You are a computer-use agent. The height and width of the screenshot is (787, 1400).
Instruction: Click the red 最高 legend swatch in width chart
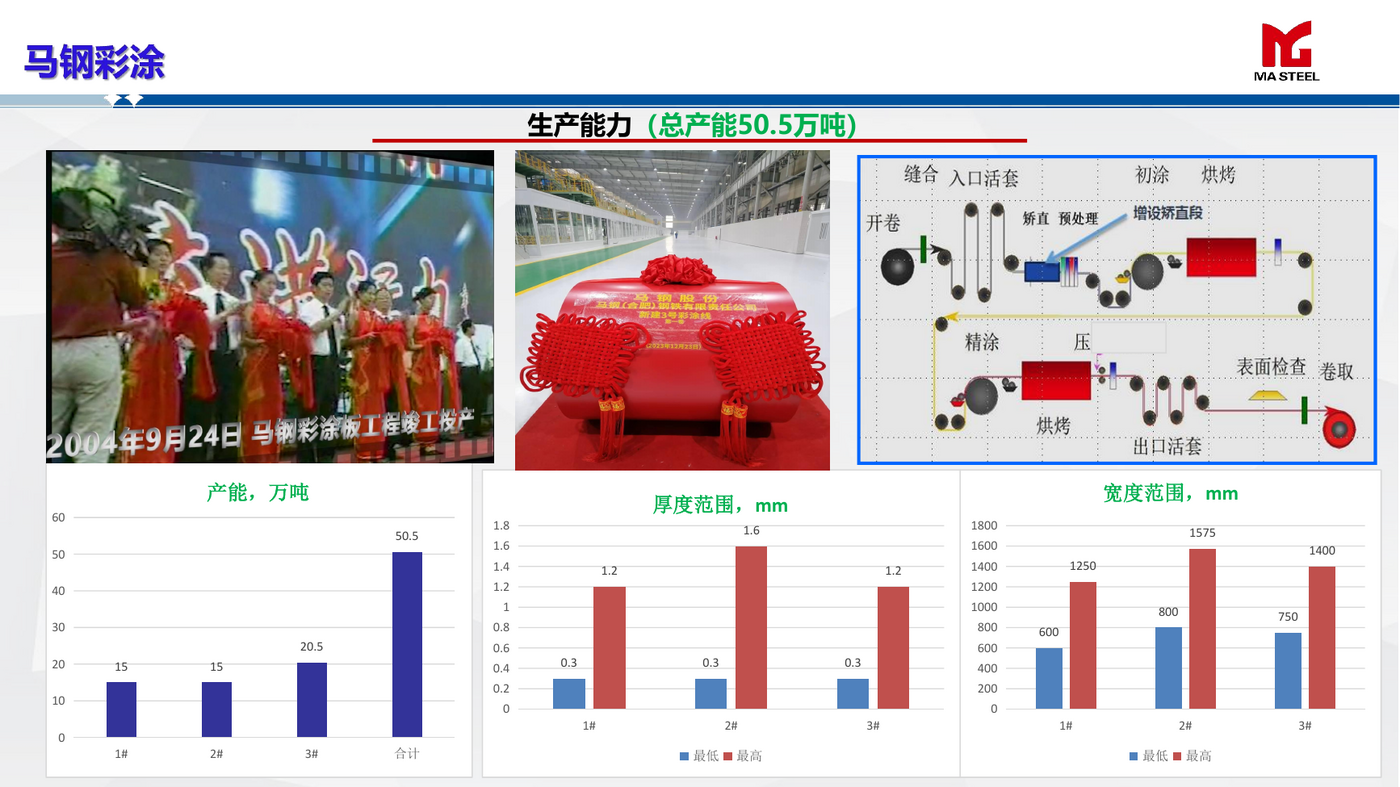pyautogui.click(x=1178, y=756)
